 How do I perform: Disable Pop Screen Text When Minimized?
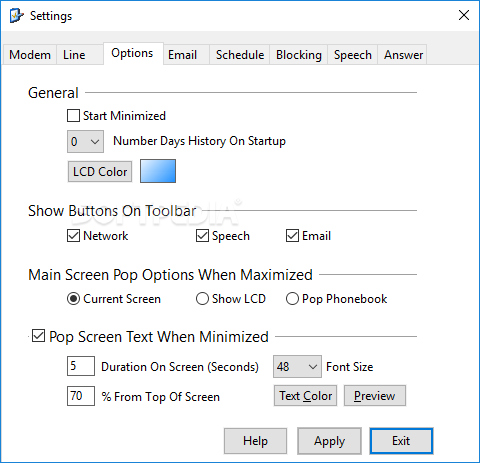[38, 336]
